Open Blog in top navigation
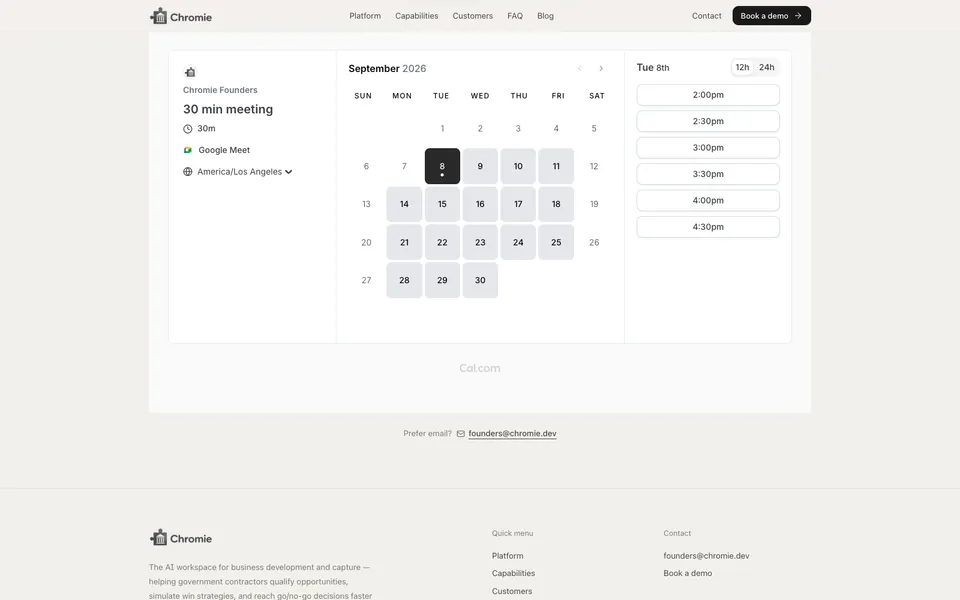Image resolution: width=960 pixels, height=600 pixels. pos(546,16)
